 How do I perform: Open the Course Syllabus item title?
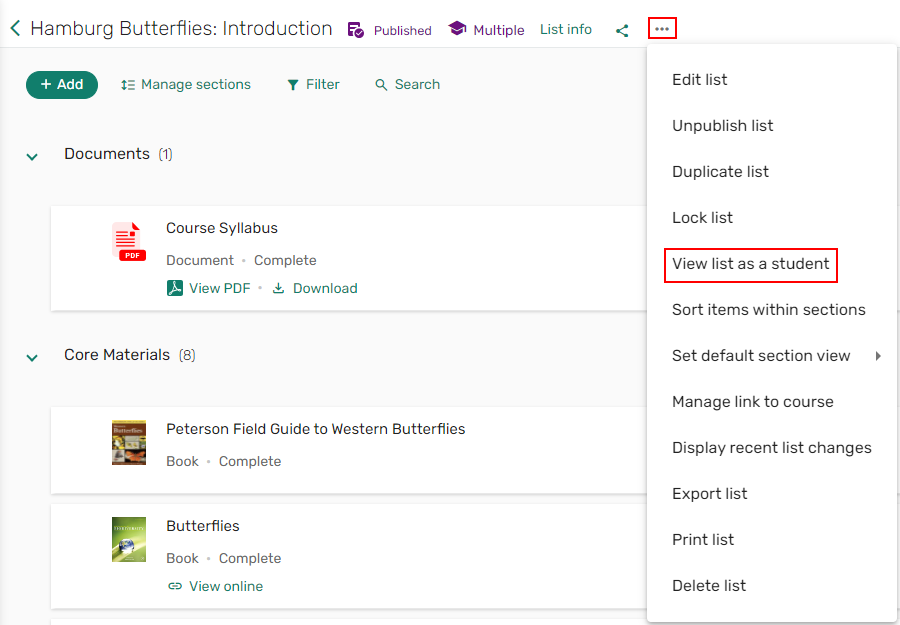[x=222, y=228]
